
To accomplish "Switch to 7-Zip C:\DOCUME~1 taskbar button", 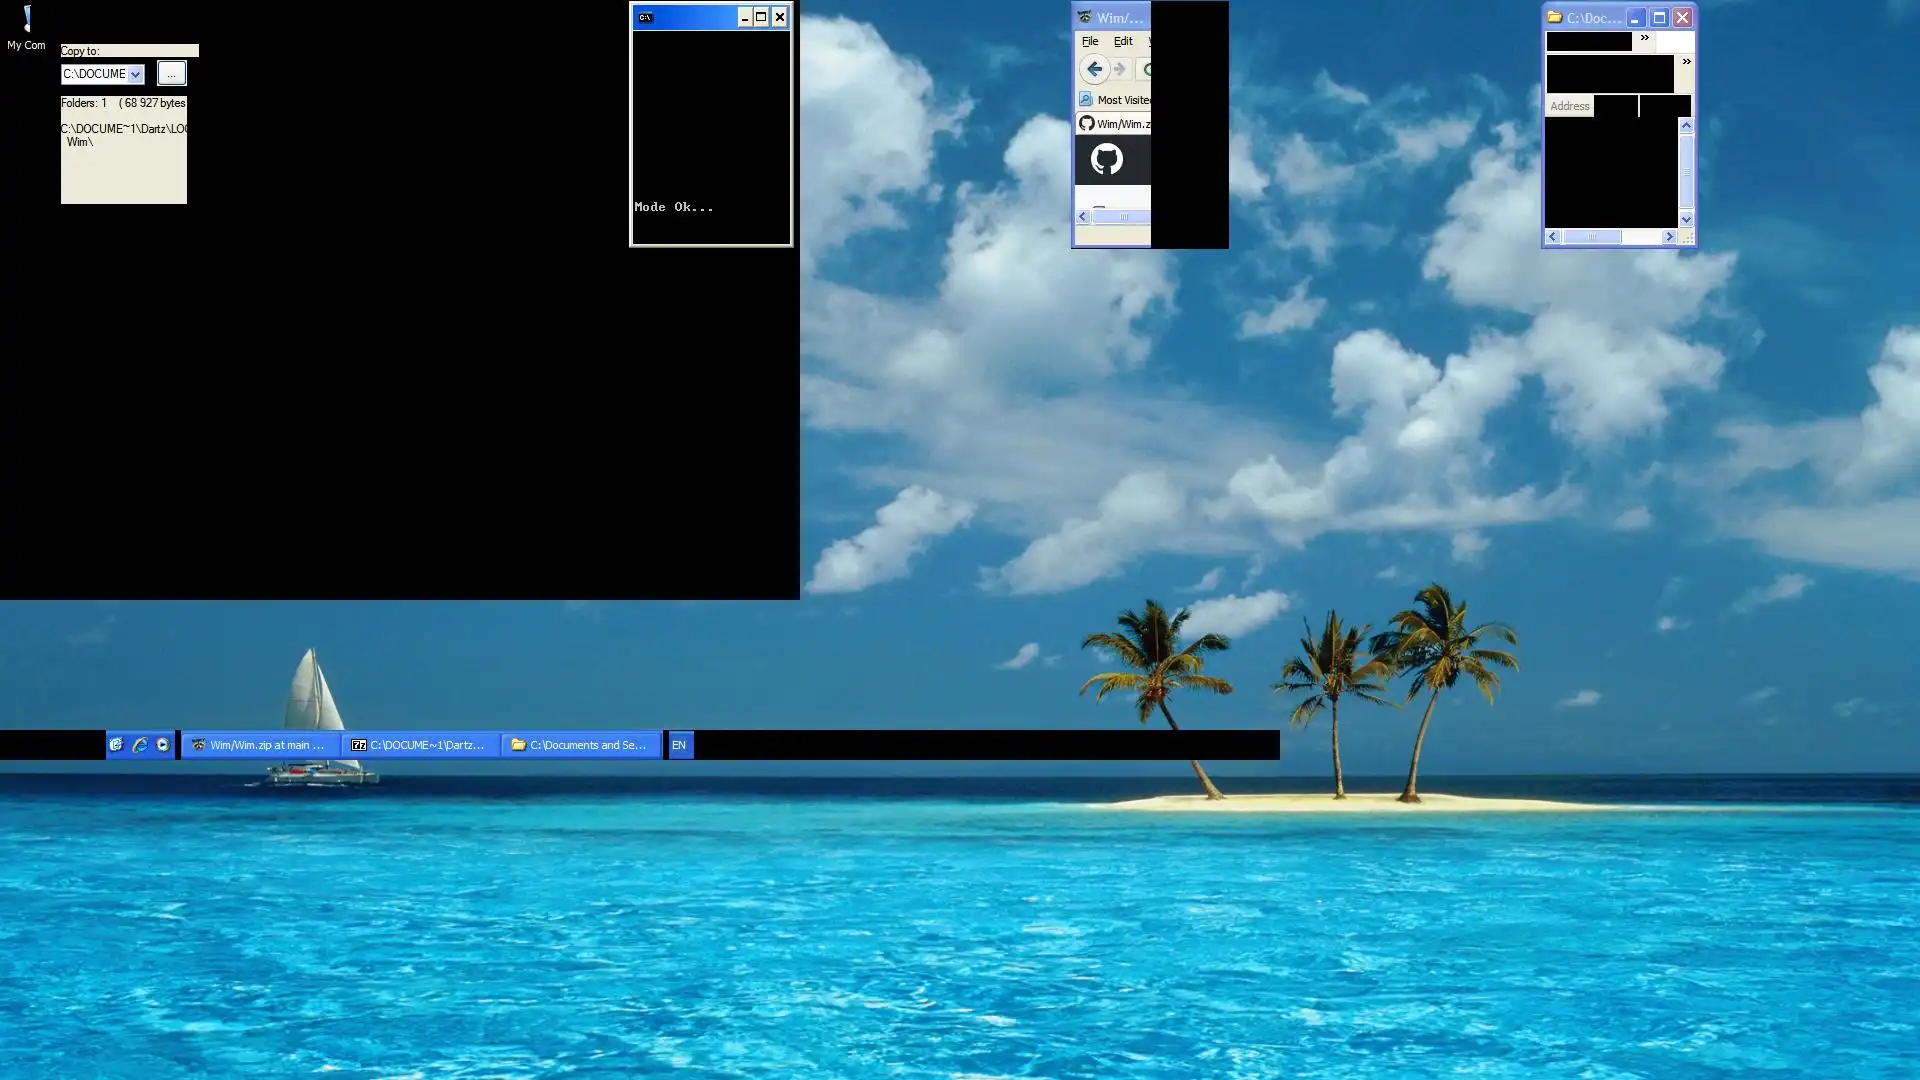I will tap(420, 745).
